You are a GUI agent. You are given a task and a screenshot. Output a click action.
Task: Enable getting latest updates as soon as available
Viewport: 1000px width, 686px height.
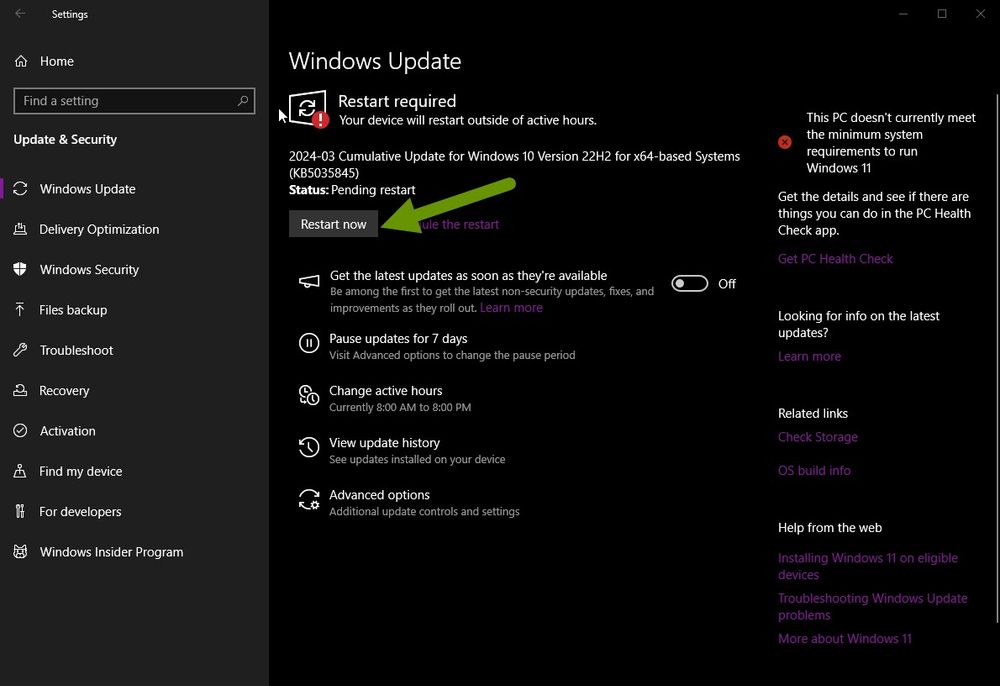coord(689,283)
